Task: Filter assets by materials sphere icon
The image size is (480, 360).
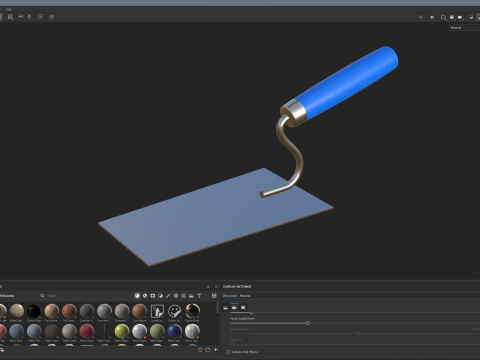Action: [137, 296]
